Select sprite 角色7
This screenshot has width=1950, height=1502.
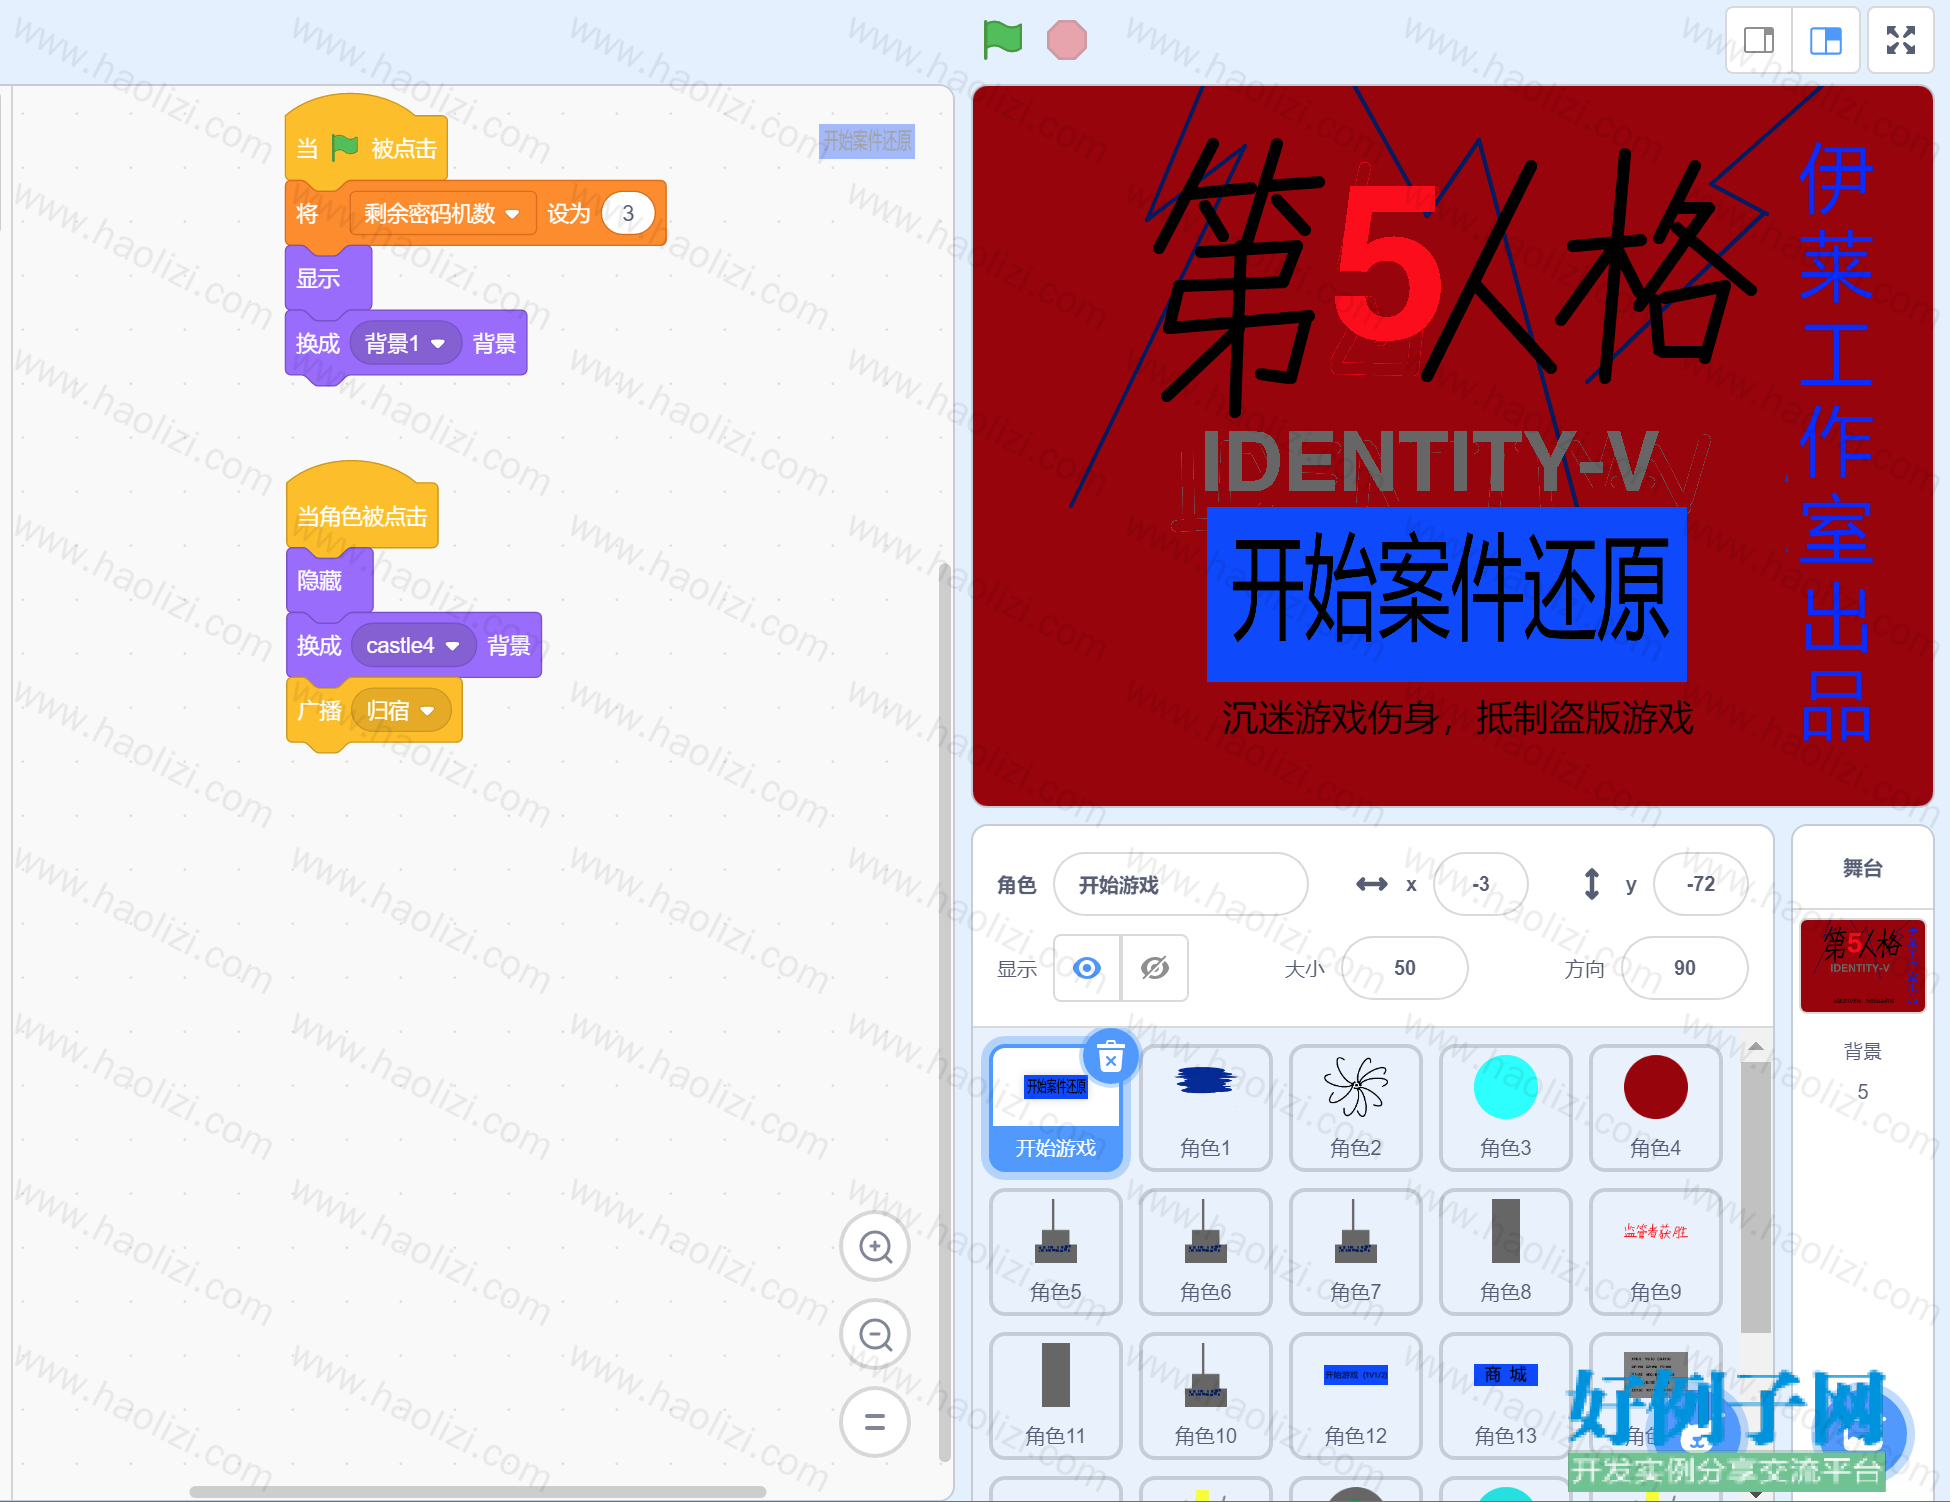[x=1356, y=1251]
